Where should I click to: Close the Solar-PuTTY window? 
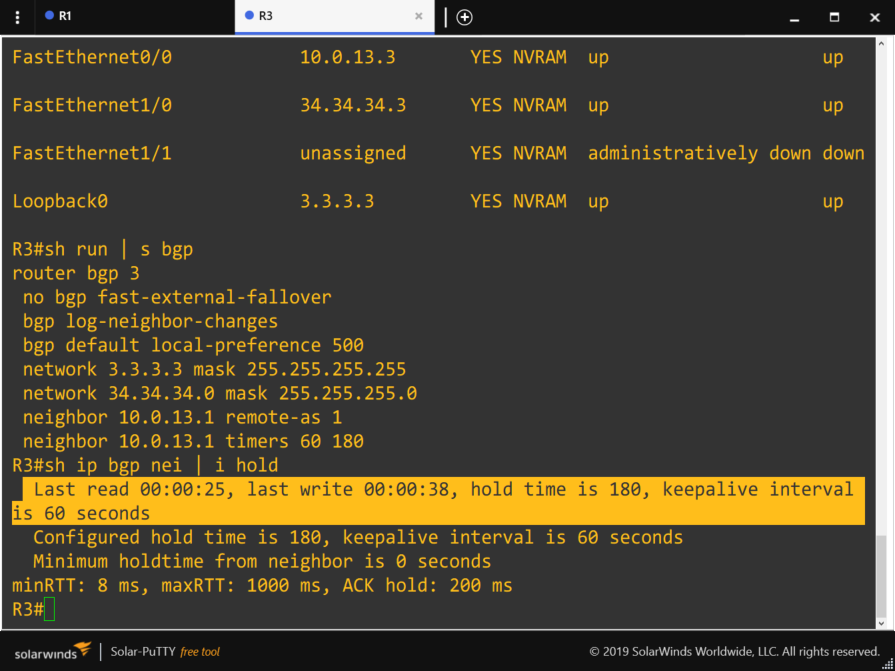click(873, 17)
